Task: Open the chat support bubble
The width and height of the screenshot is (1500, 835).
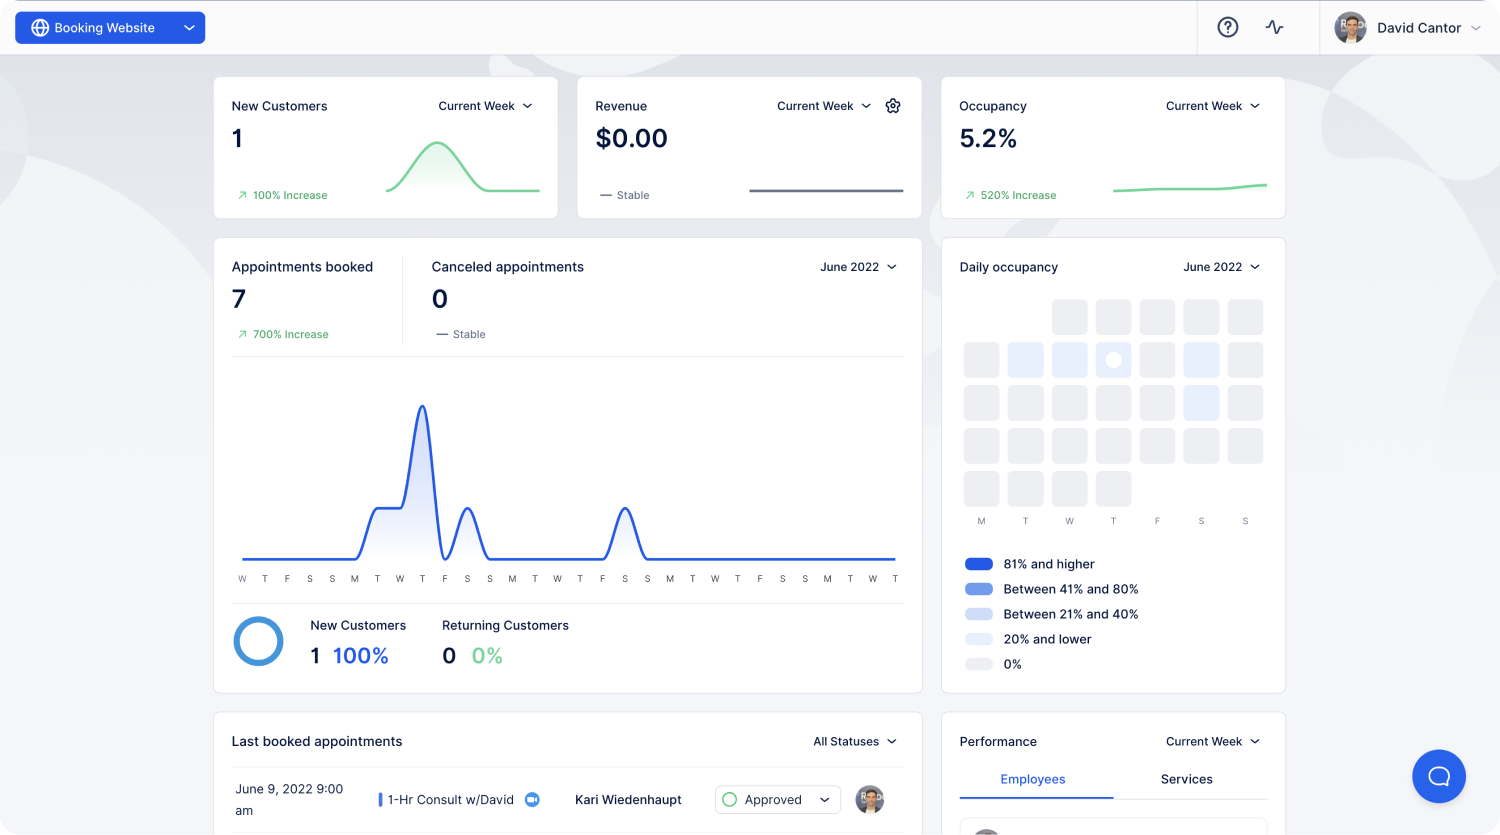Action: [1439, 776]
